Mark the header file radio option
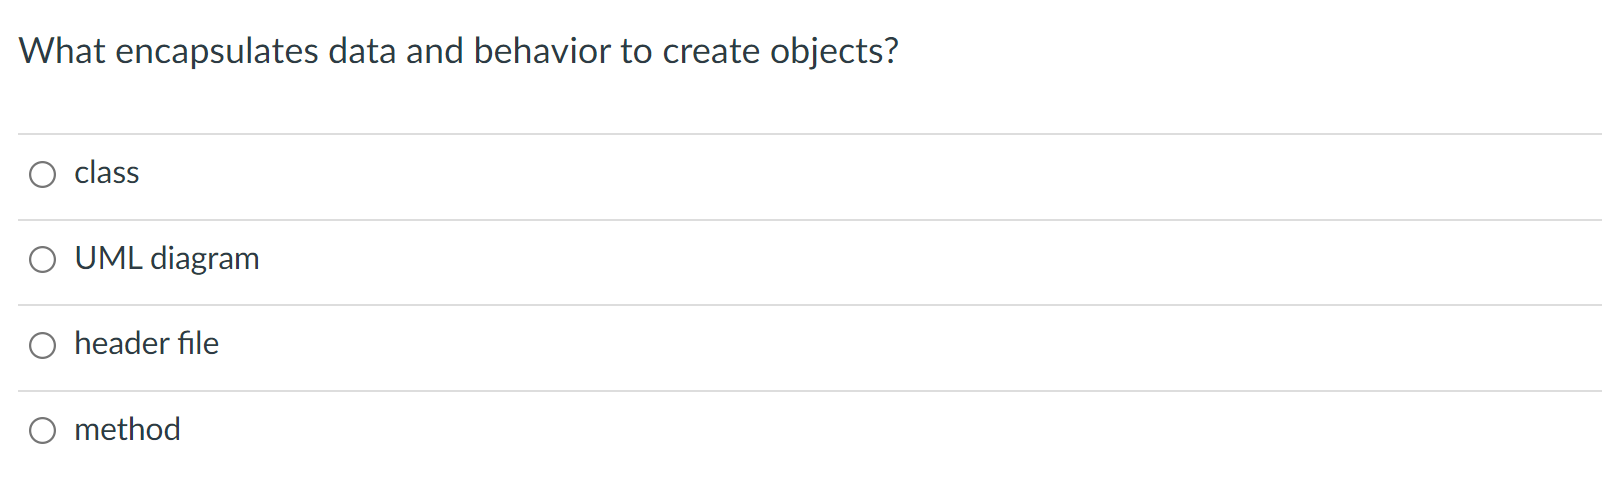 42,346
